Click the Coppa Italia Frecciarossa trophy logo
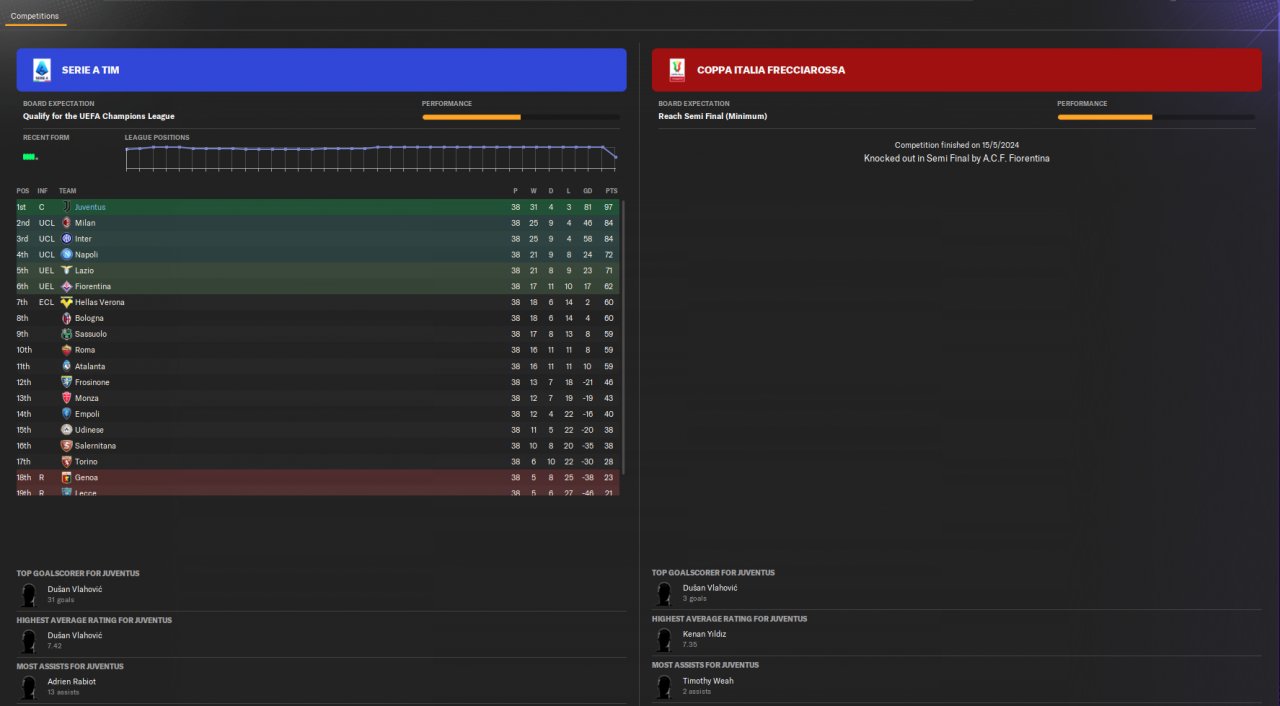This screenshot has width=1280, height=706. (677, 70)
